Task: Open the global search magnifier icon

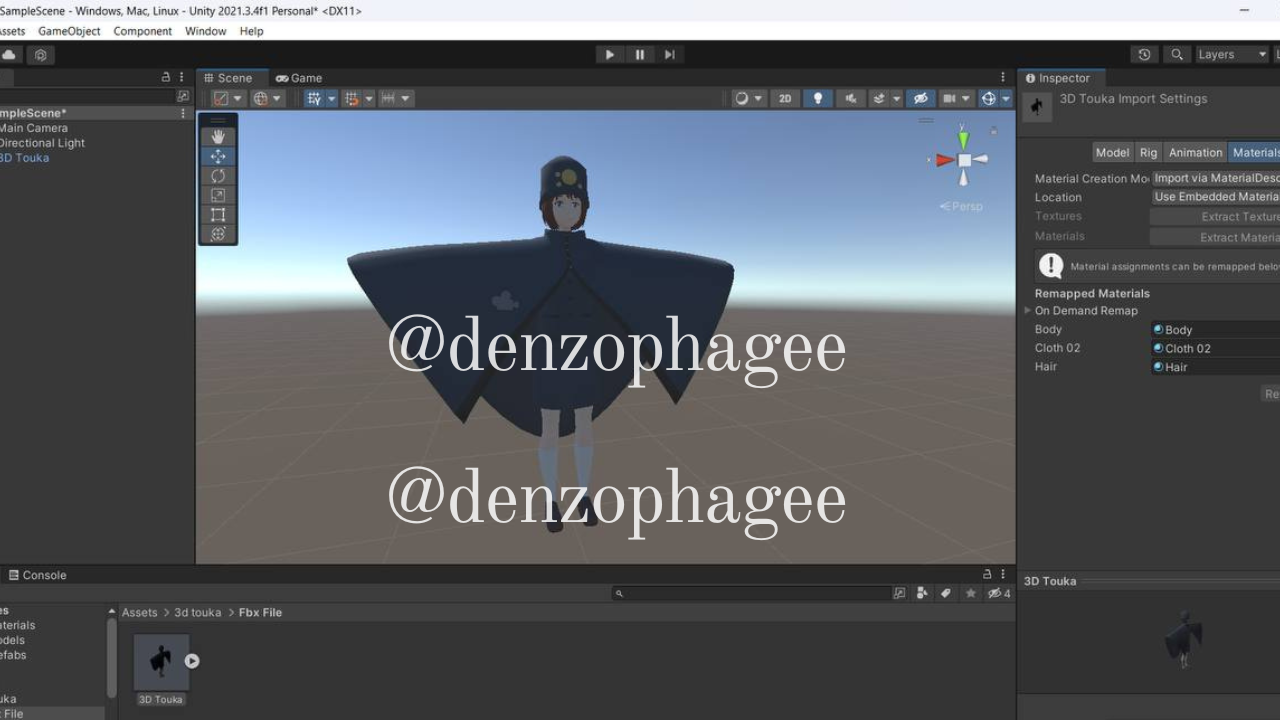Action: pos(1177,54)
